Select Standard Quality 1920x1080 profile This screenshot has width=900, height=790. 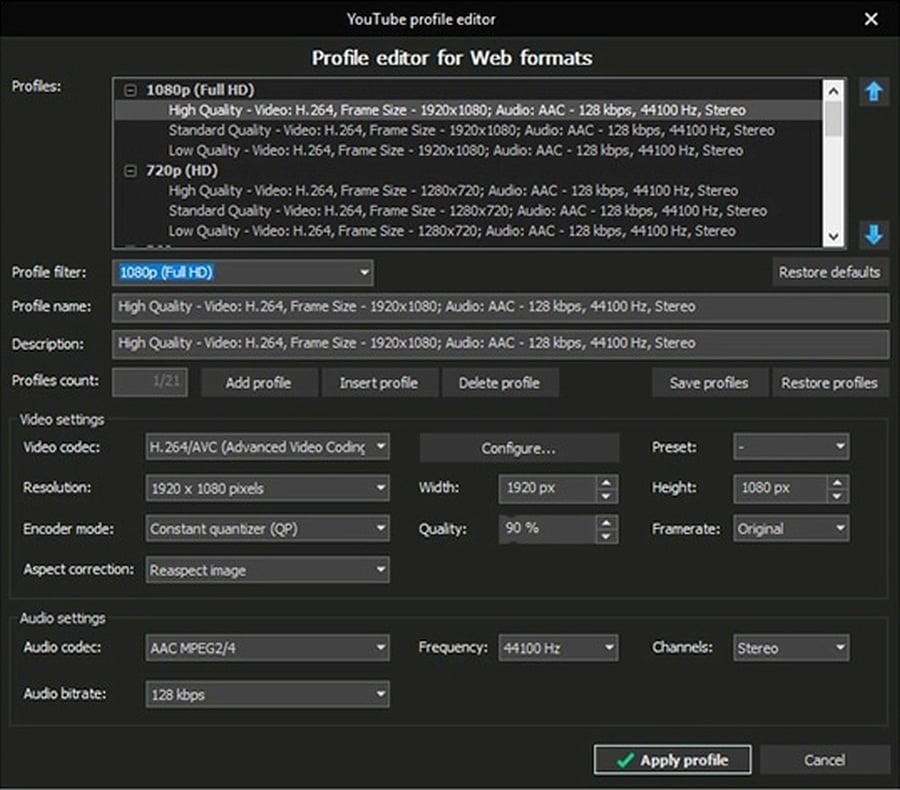(x=471, y=130)
